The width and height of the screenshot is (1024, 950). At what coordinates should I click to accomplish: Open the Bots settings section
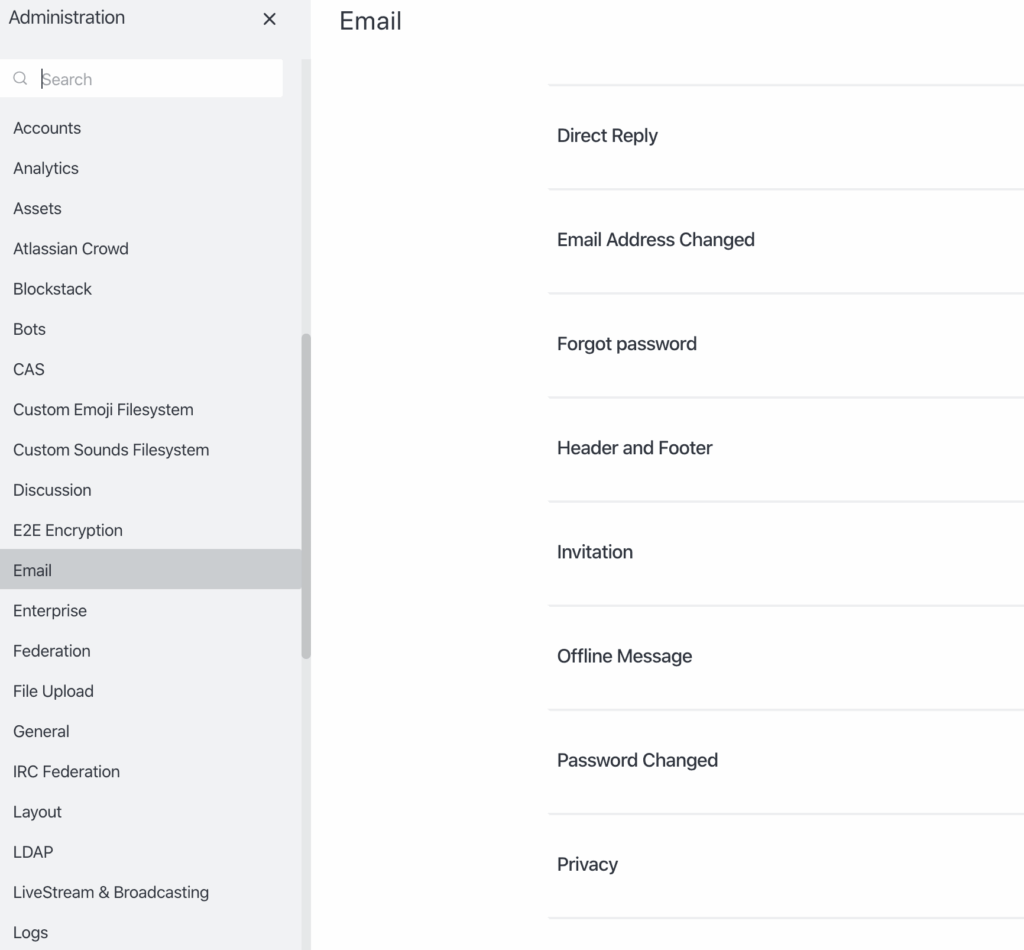click(x=30, y=329)
